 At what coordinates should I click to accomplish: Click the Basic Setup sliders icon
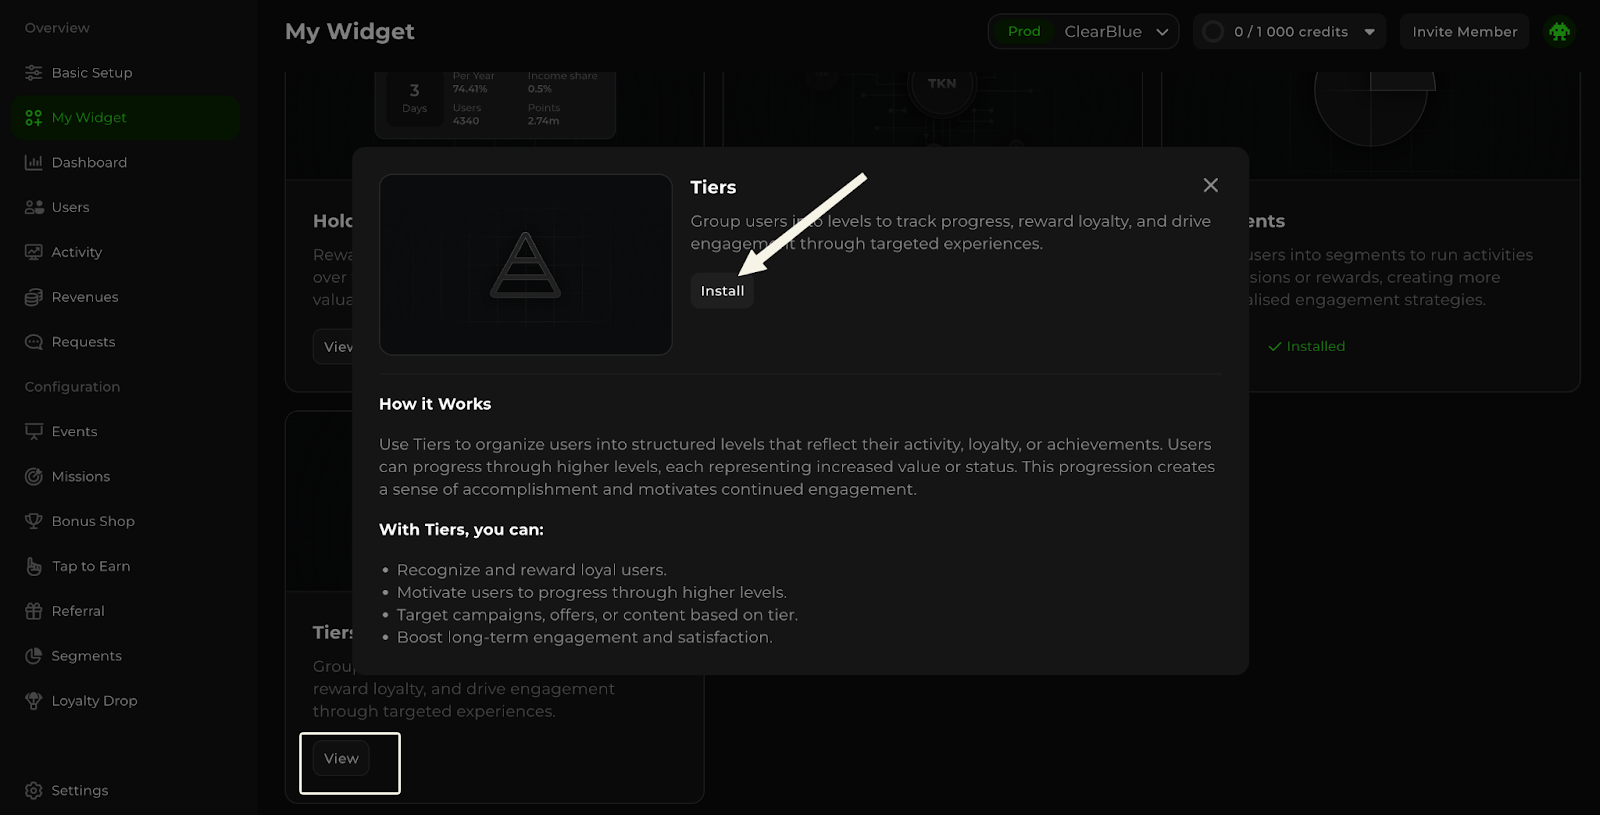pos(33,73)
